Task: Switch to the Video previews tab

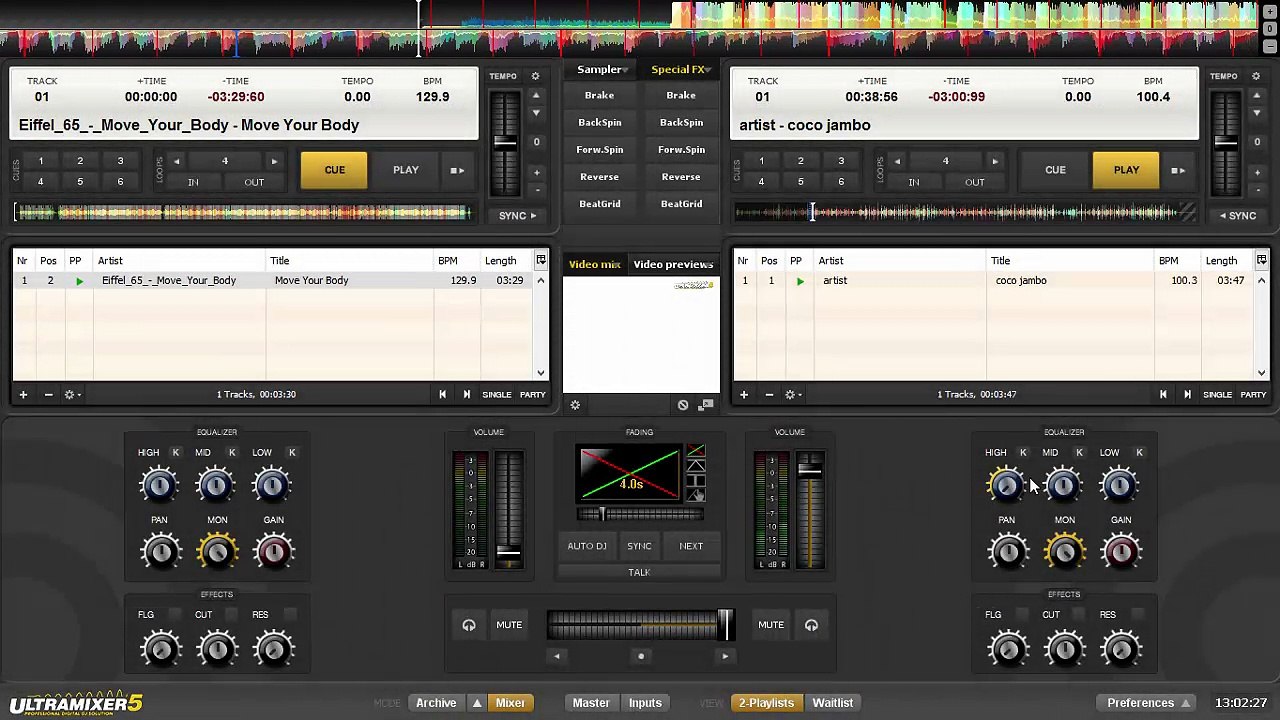Action: click(x=673, y=264)
